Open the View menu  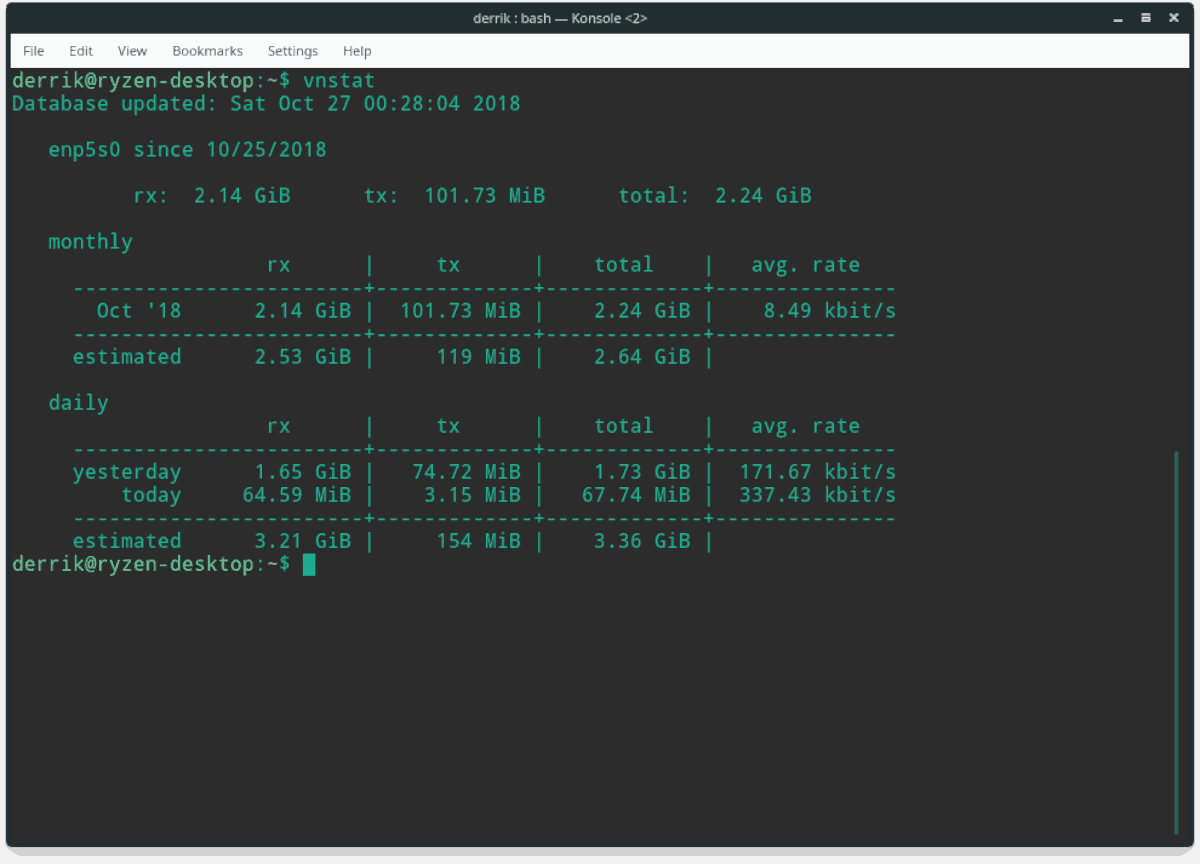pos(132,50)
